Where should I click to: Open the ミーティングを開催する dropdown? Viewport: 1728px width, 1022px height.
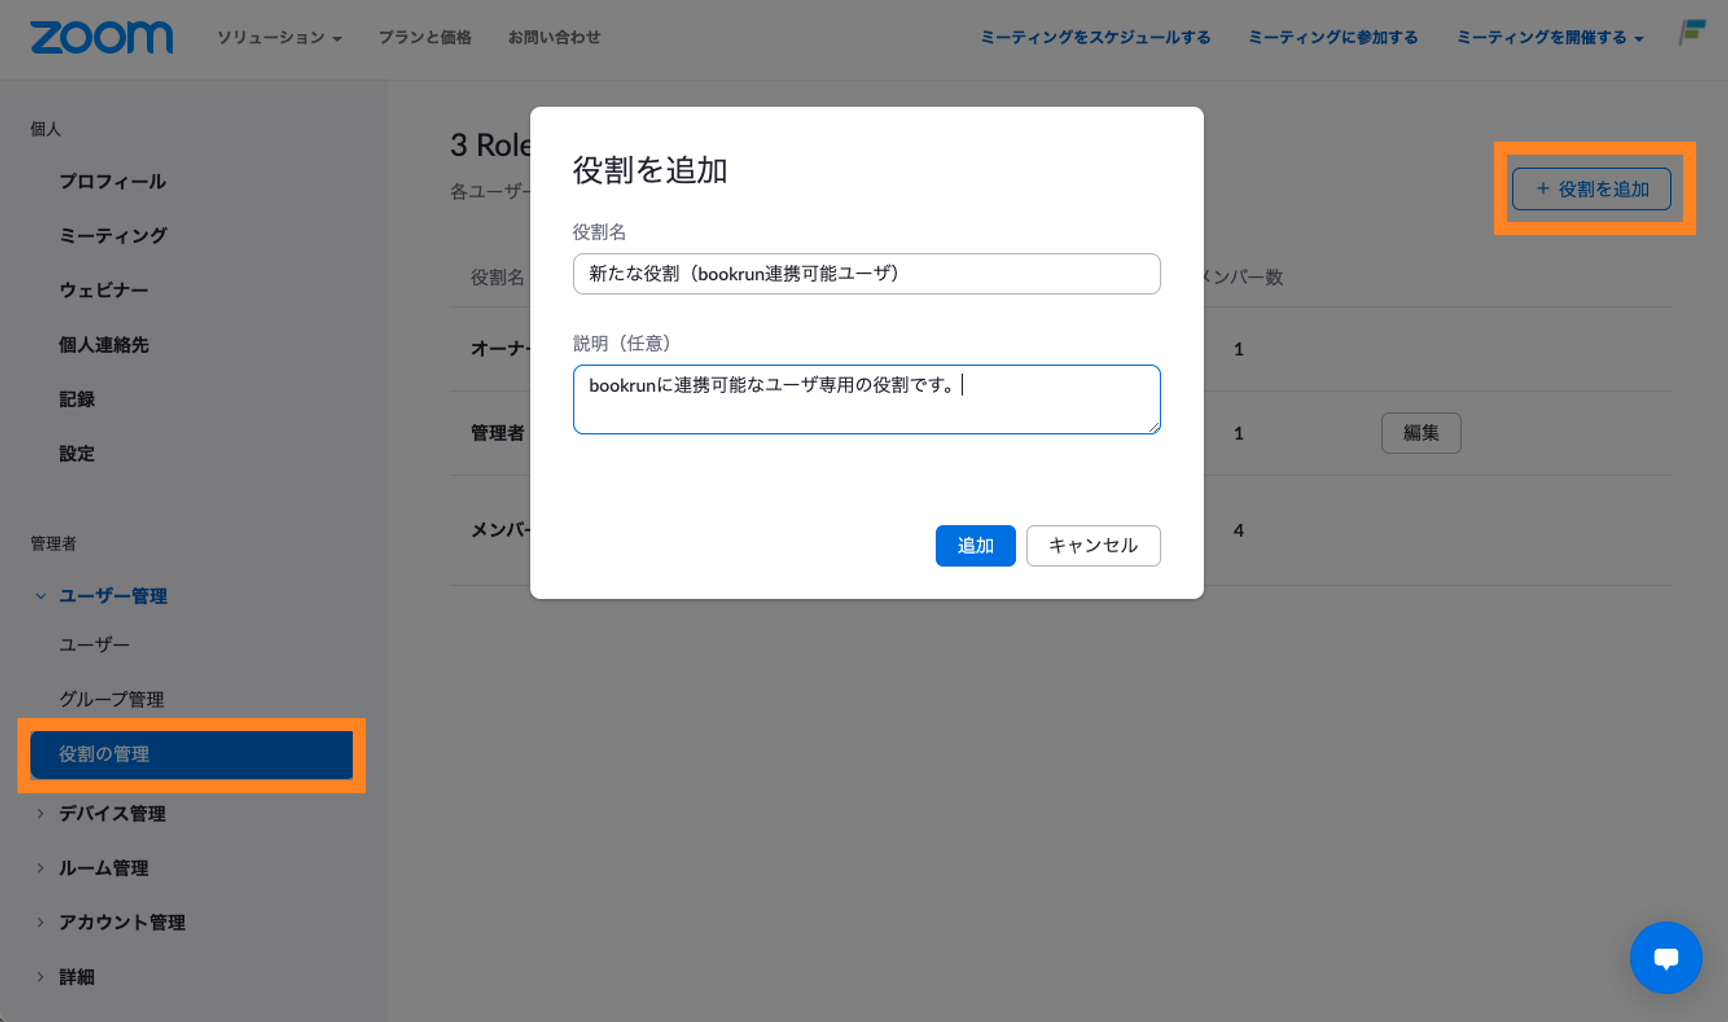point(1549,38)
